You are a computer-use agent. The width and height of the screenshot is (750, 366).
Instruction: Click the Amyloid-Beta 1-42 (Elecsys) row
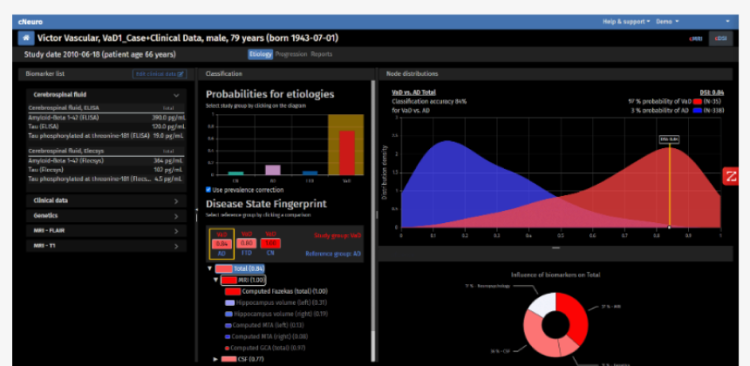click(x=106, y=161)
